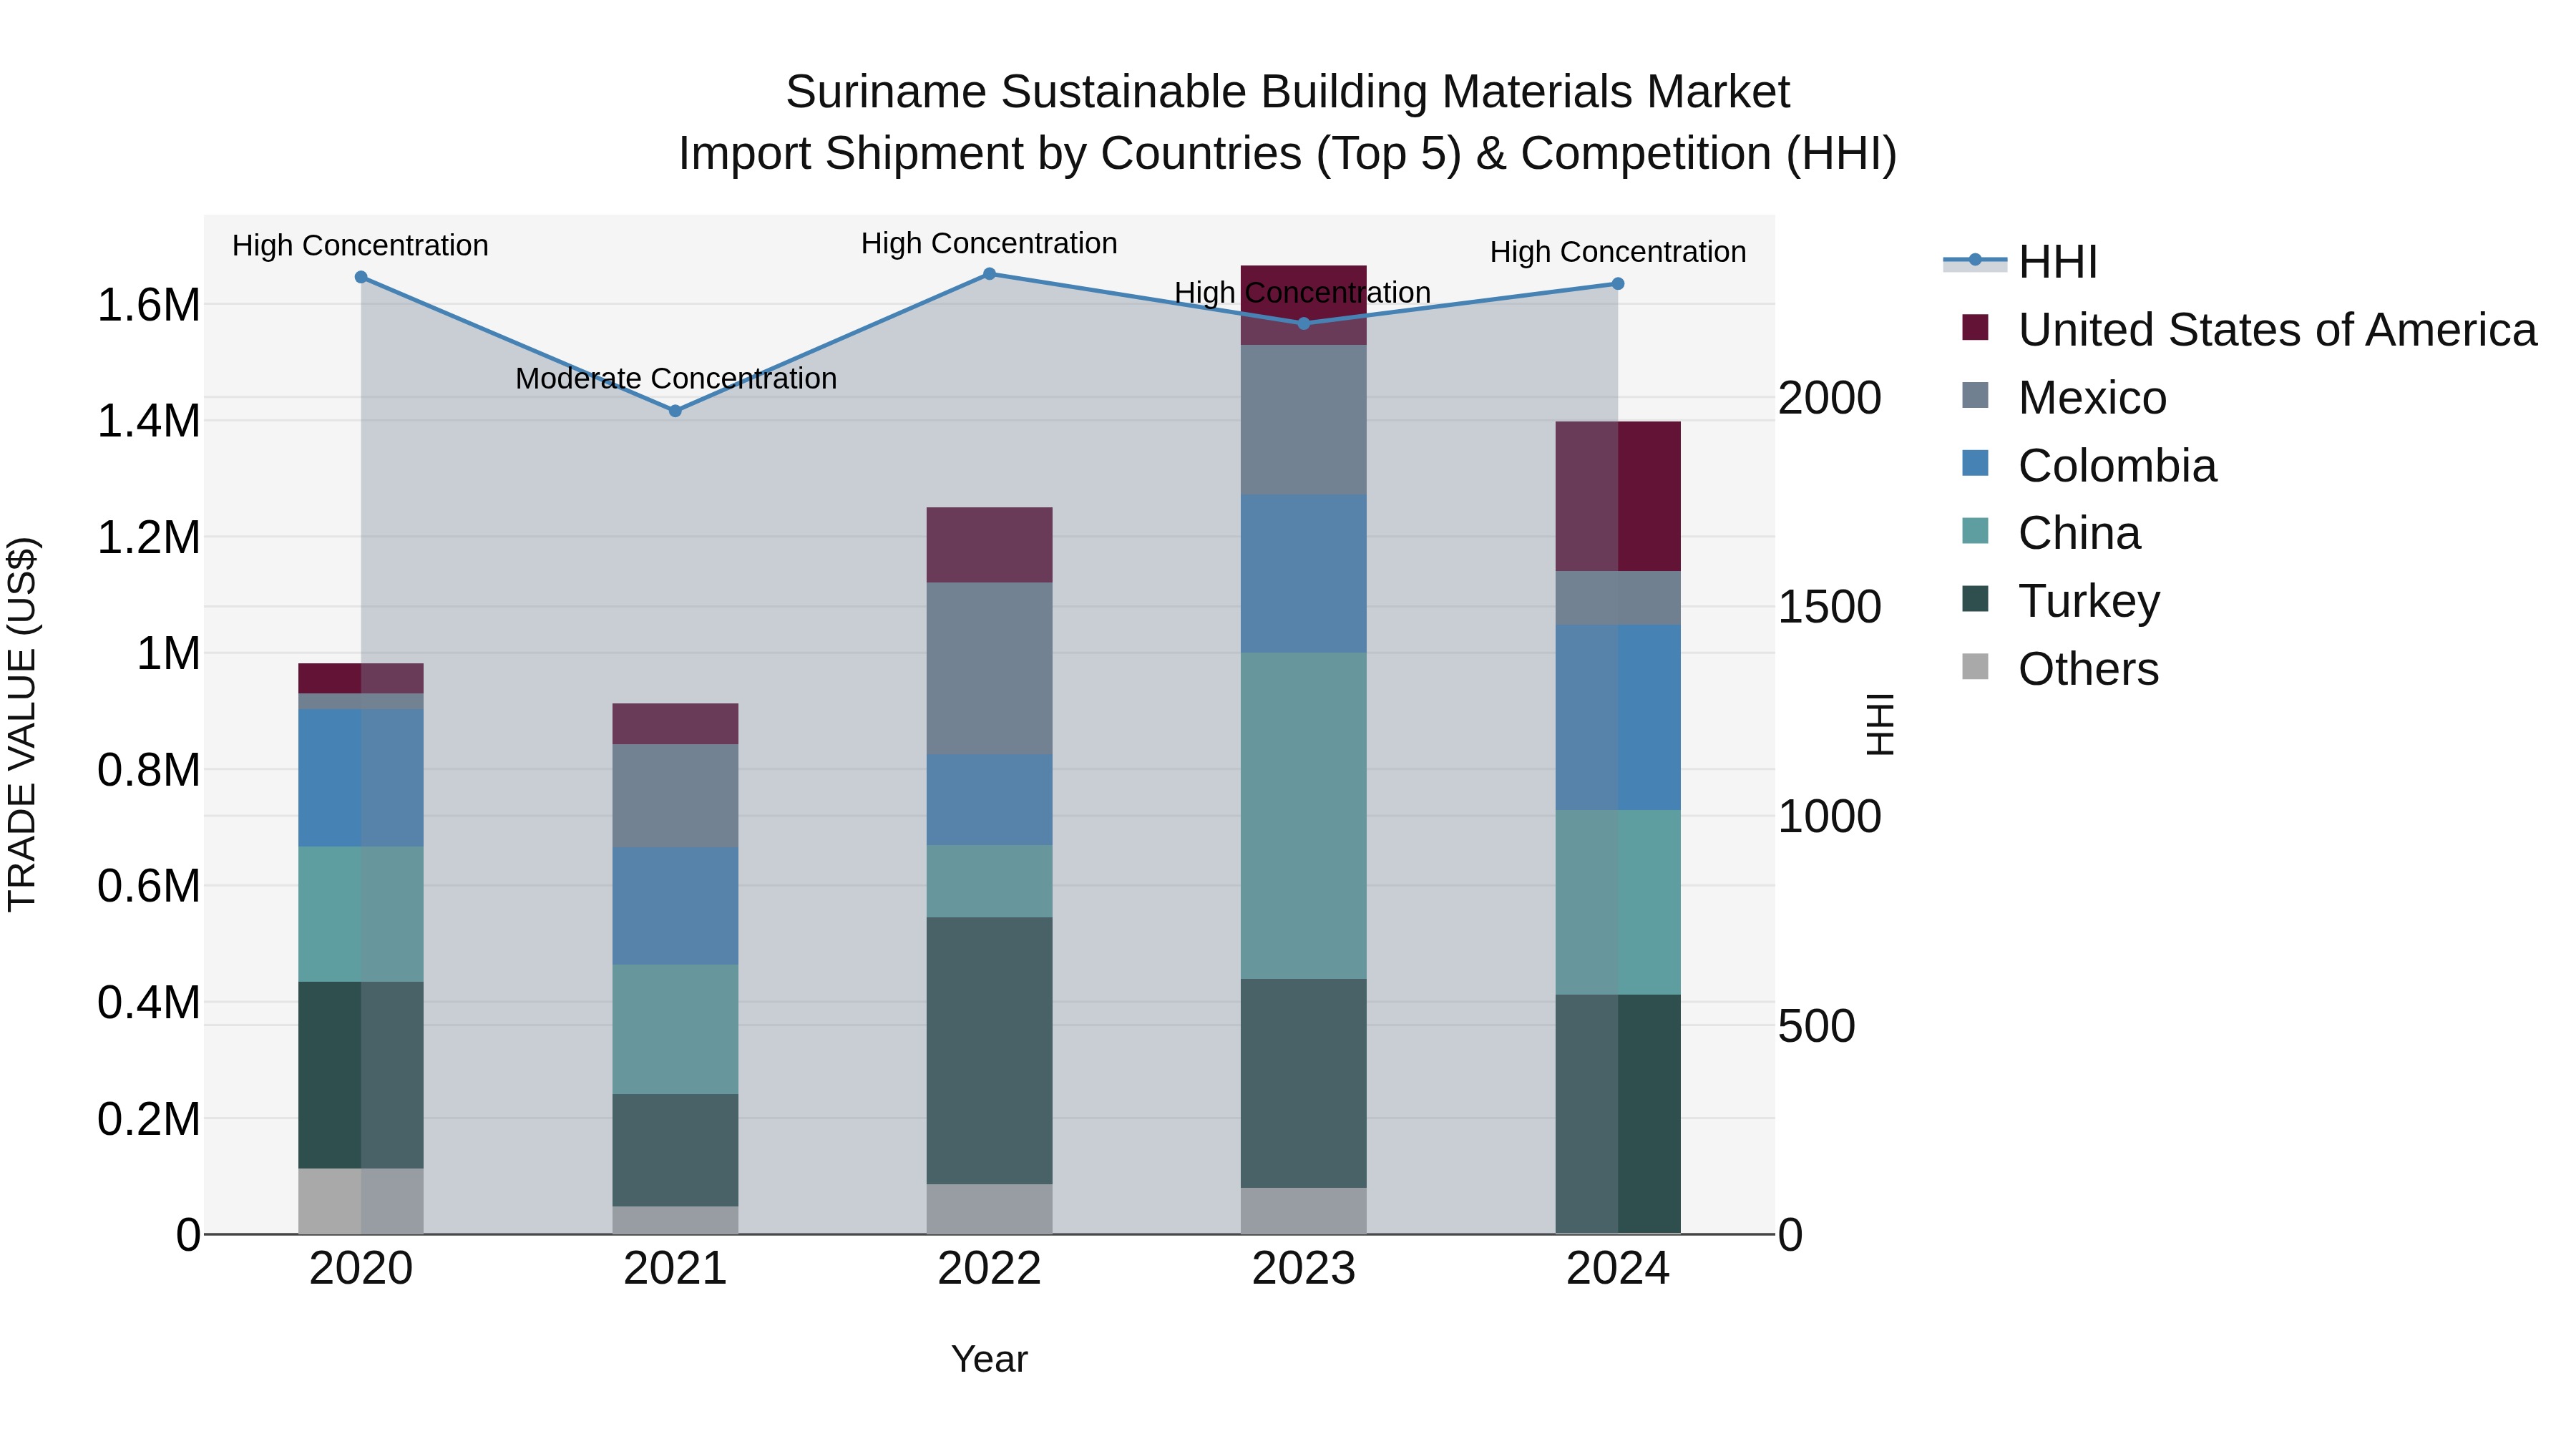Click the 2021 Mexico bar segment
2576x1449 pixels.
click(675, 796)
